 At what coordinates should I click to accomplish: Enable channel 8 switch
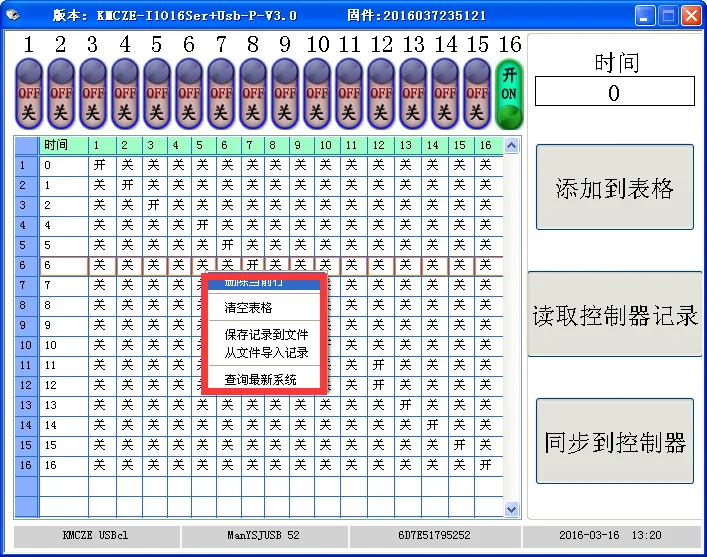[x=253, y=94]
